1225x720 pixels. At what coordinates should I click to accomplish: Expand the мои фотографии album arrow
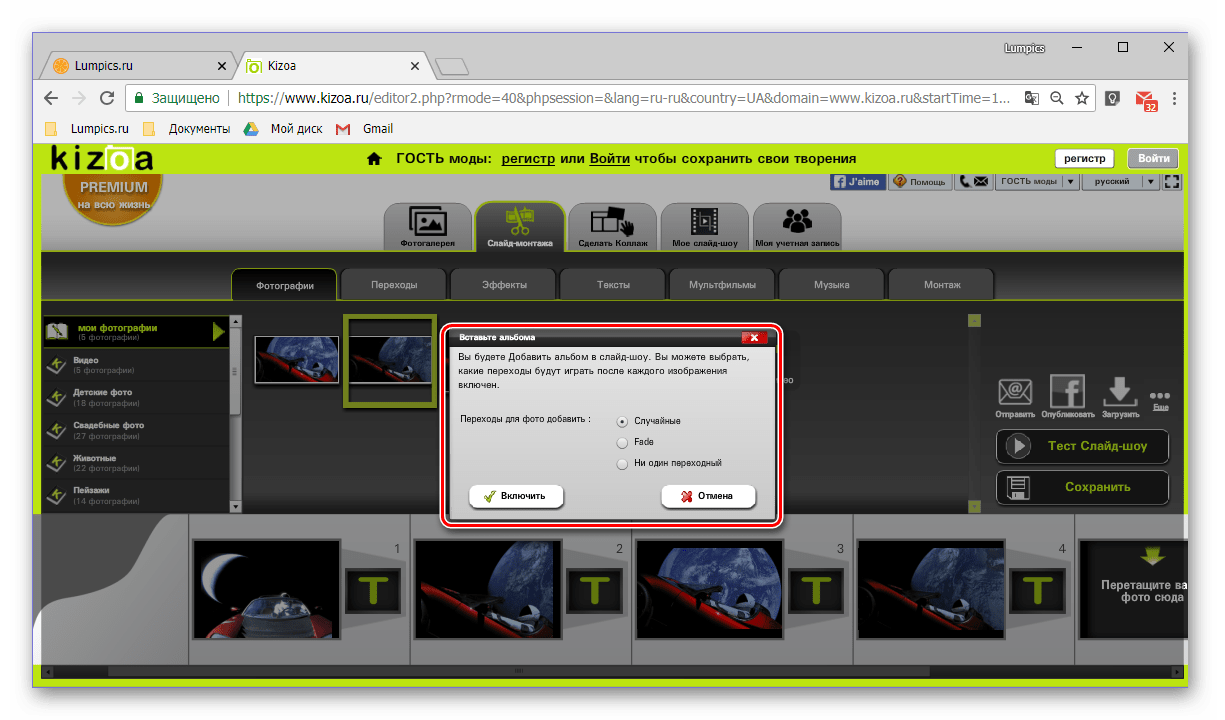click(x=218, y=332)
